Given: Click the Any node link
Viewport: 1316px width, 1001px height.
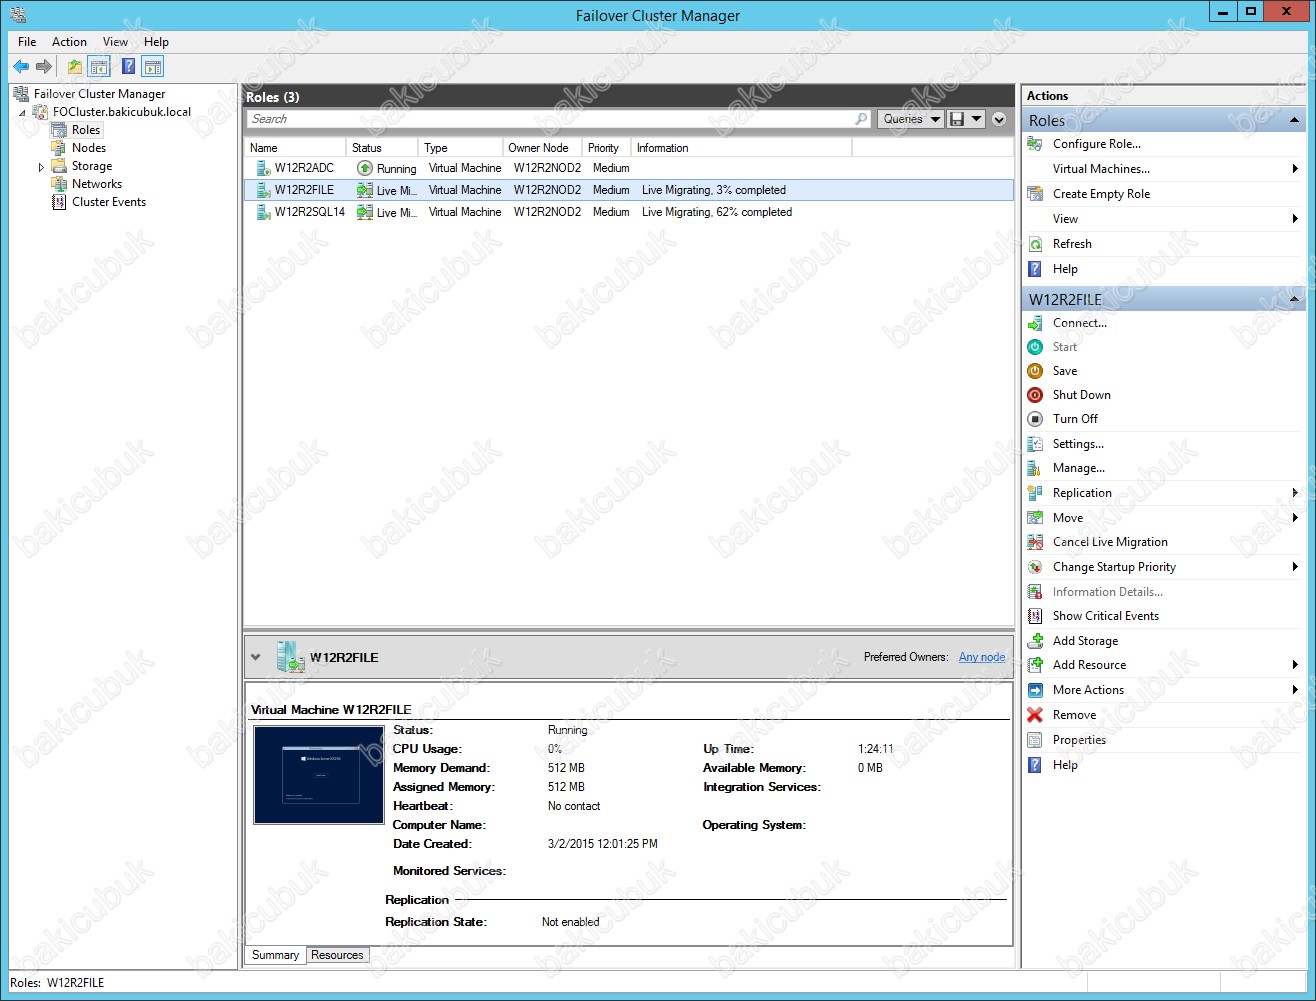Looking at the screenshot, I should pyautogui.click(x=982, y=657).
